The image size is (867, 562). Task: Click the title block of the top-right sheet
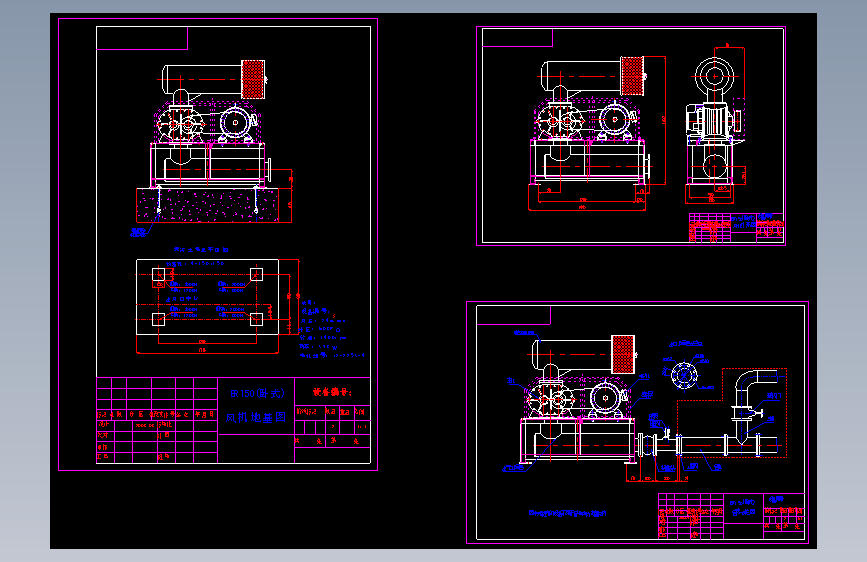(736, 227)
